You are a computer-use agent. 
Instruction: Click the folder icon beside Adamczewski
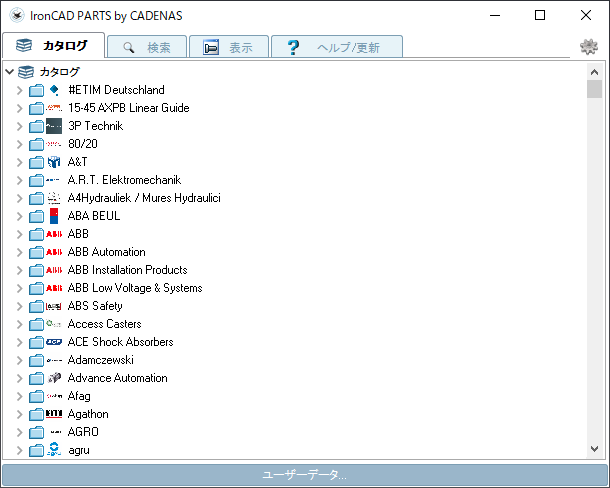[36, 360]
